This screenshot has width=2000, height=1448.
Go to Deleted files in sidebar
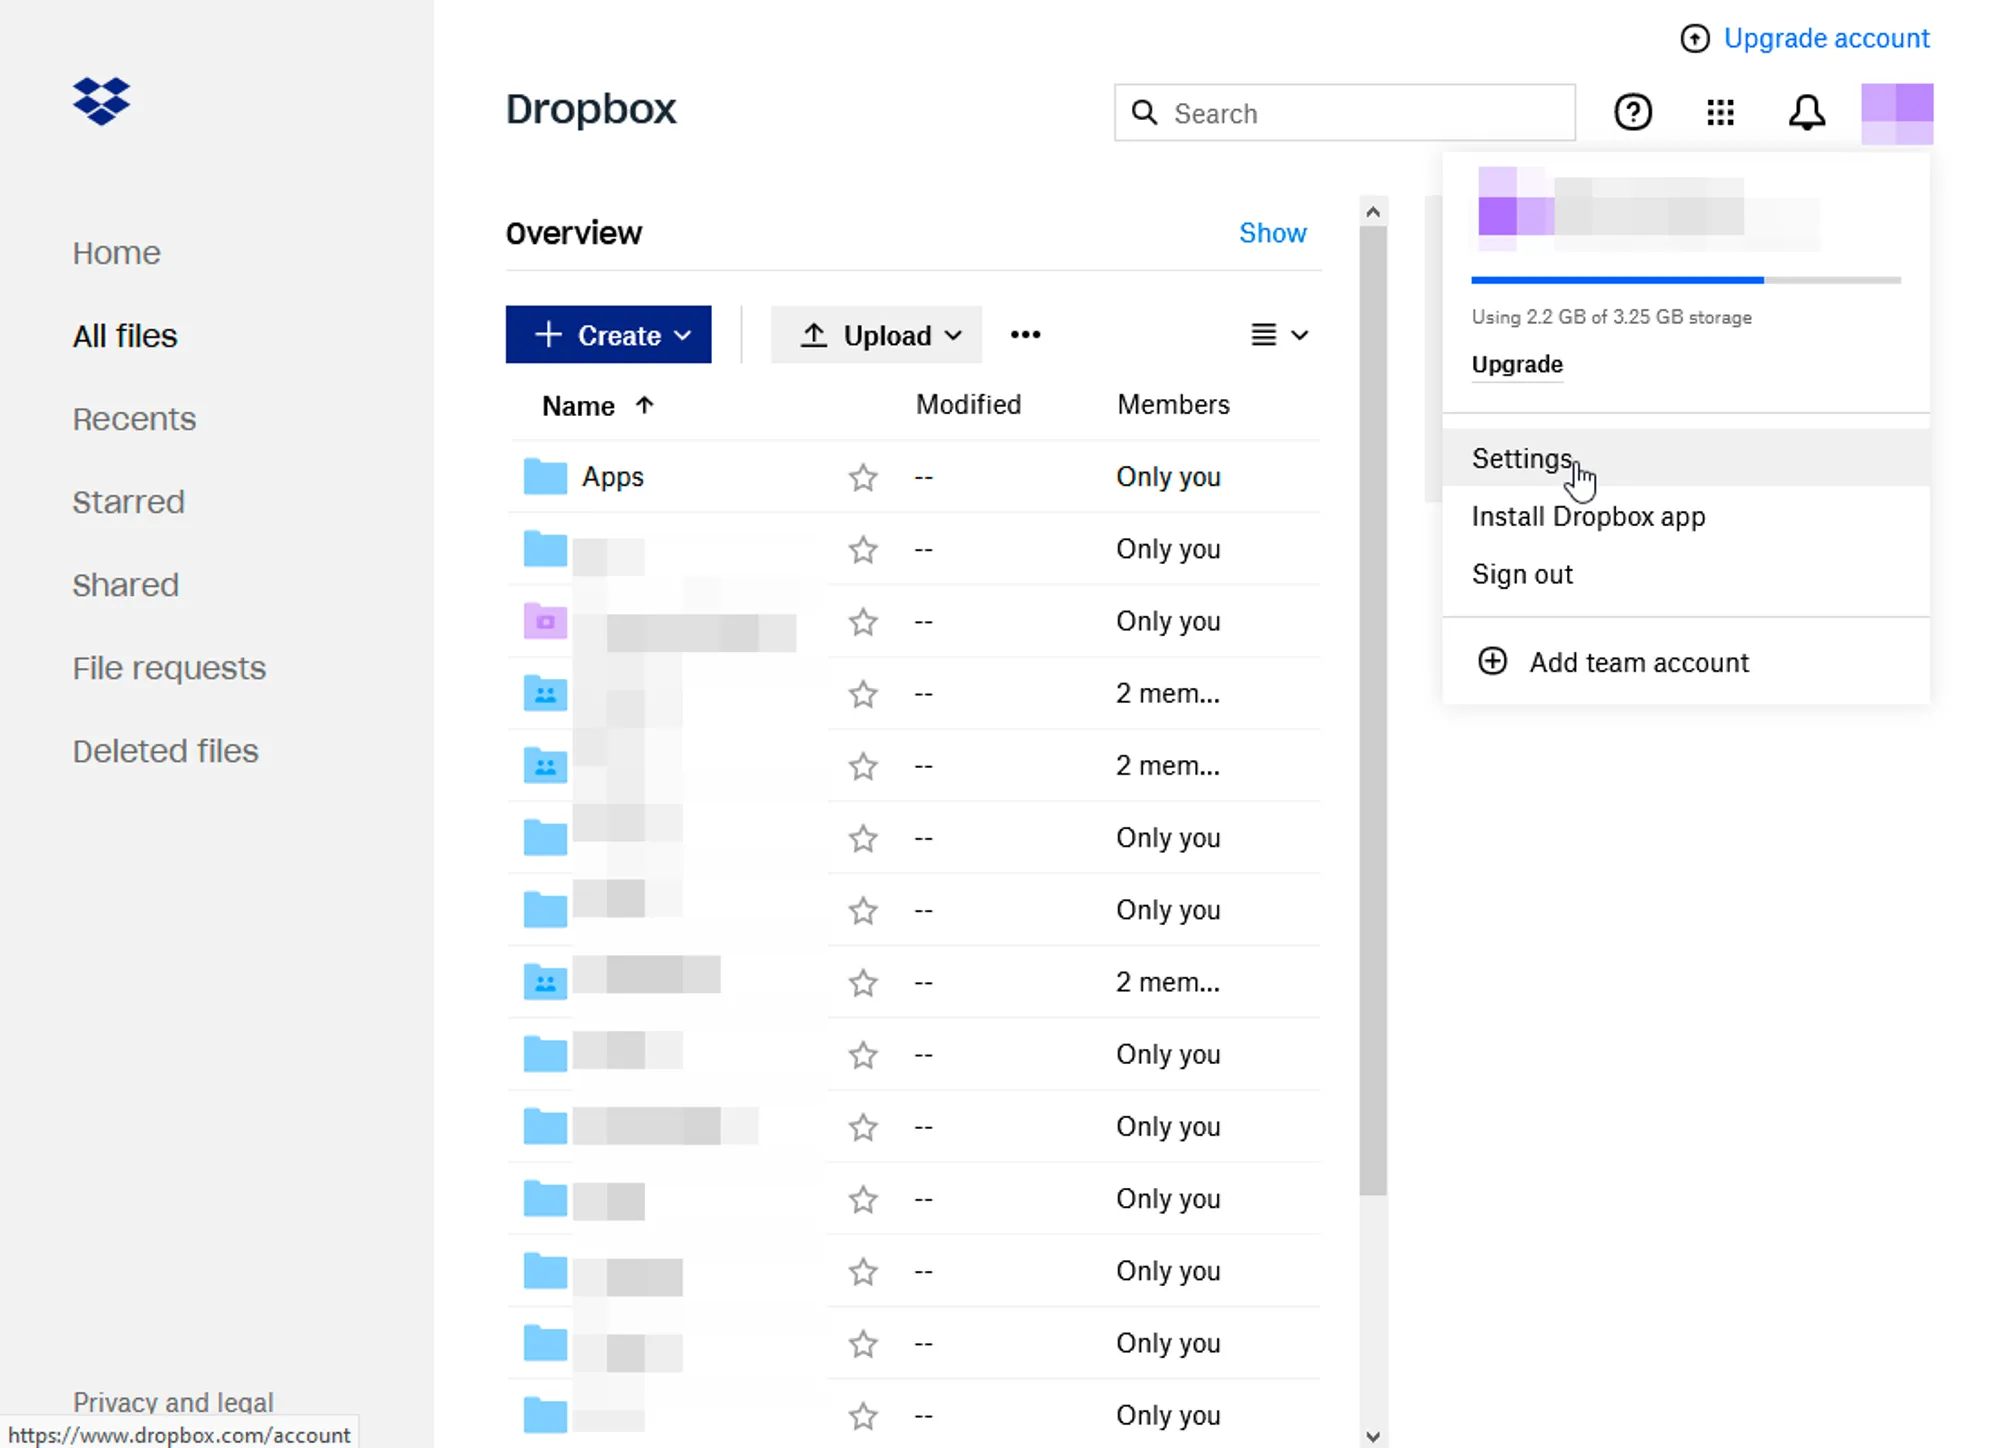[x=165, y=751]
